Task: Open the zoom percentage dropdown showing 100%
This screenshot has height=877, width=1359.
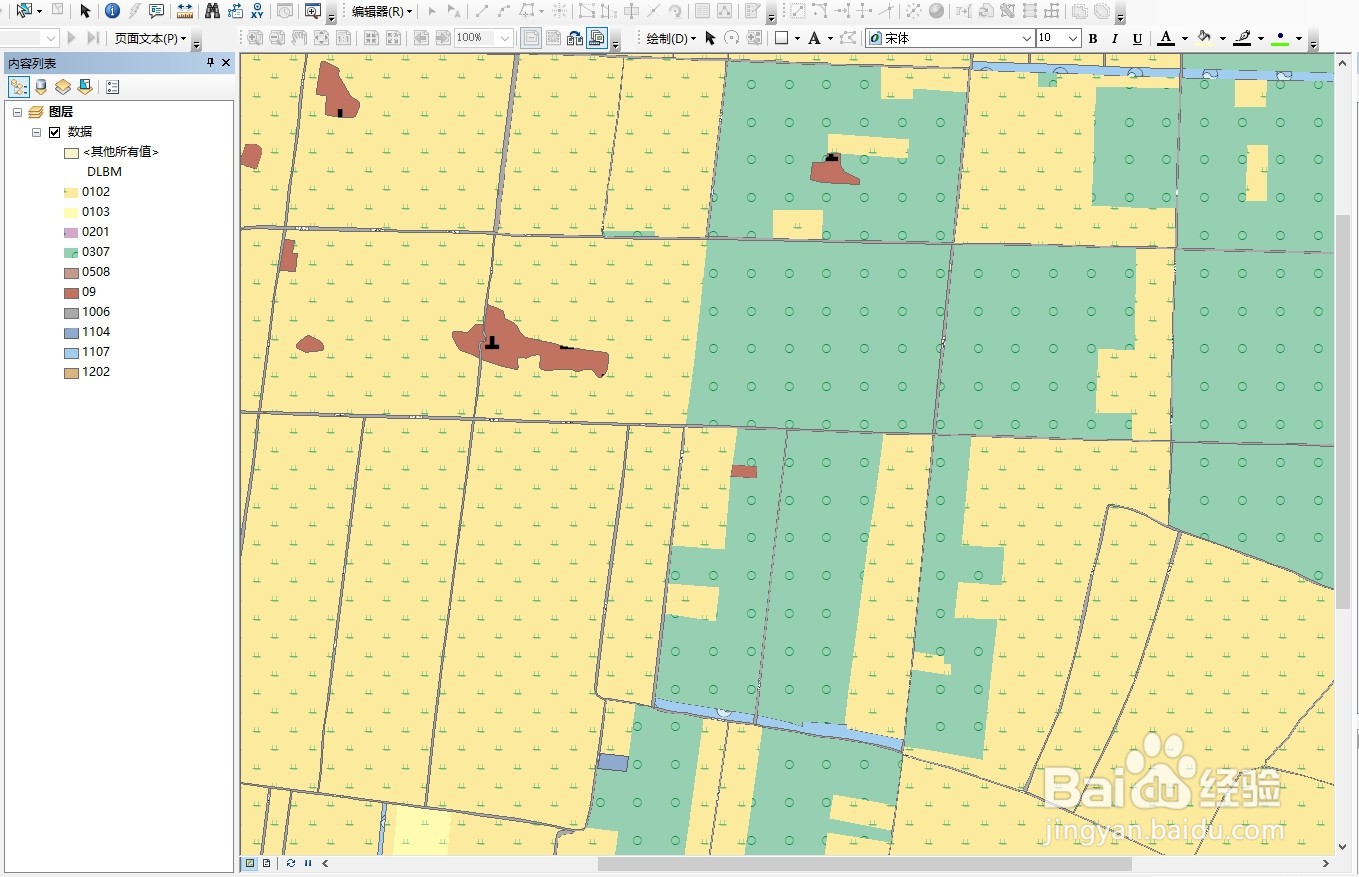Action: click(x=505, y=38)
